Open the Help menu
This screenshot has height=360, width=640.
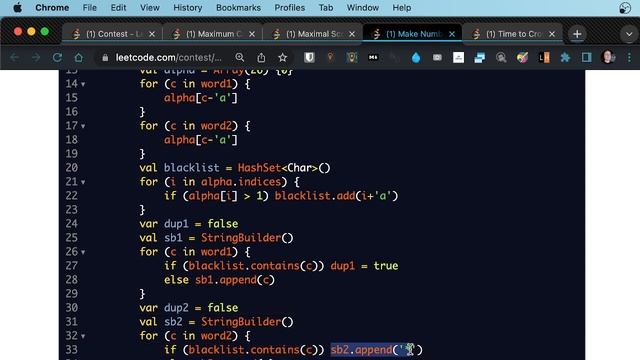point(402,7)
